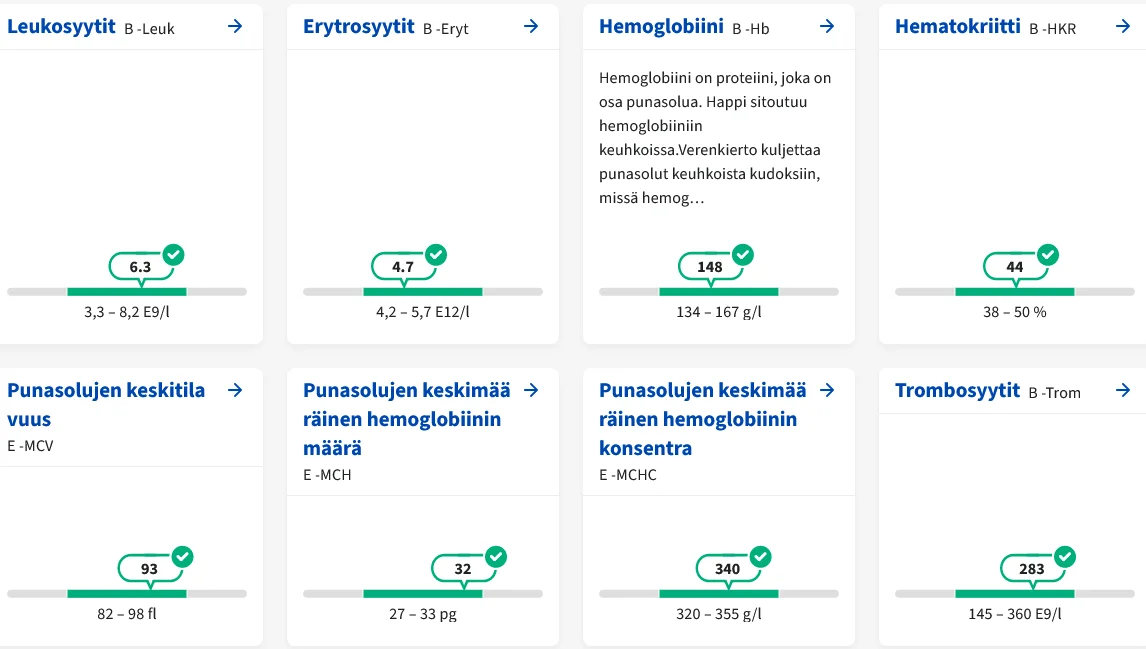Screen dimensions: 1146x649
Task: Click the arrow icon on E-MCH card
Action: point(531,390)
